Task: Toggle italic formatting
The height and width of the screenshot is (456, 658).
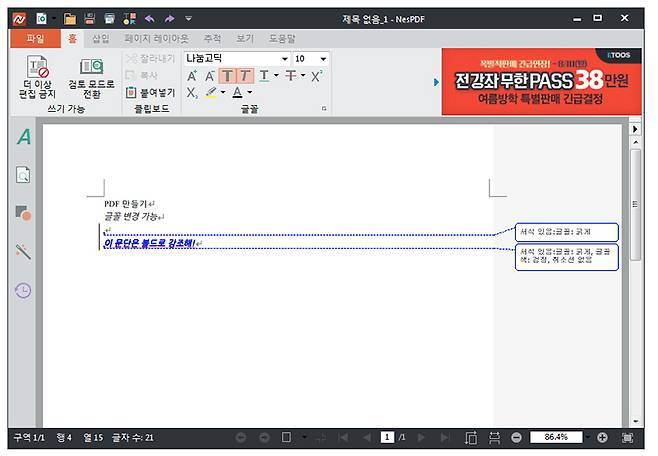Action: (245, 76)
